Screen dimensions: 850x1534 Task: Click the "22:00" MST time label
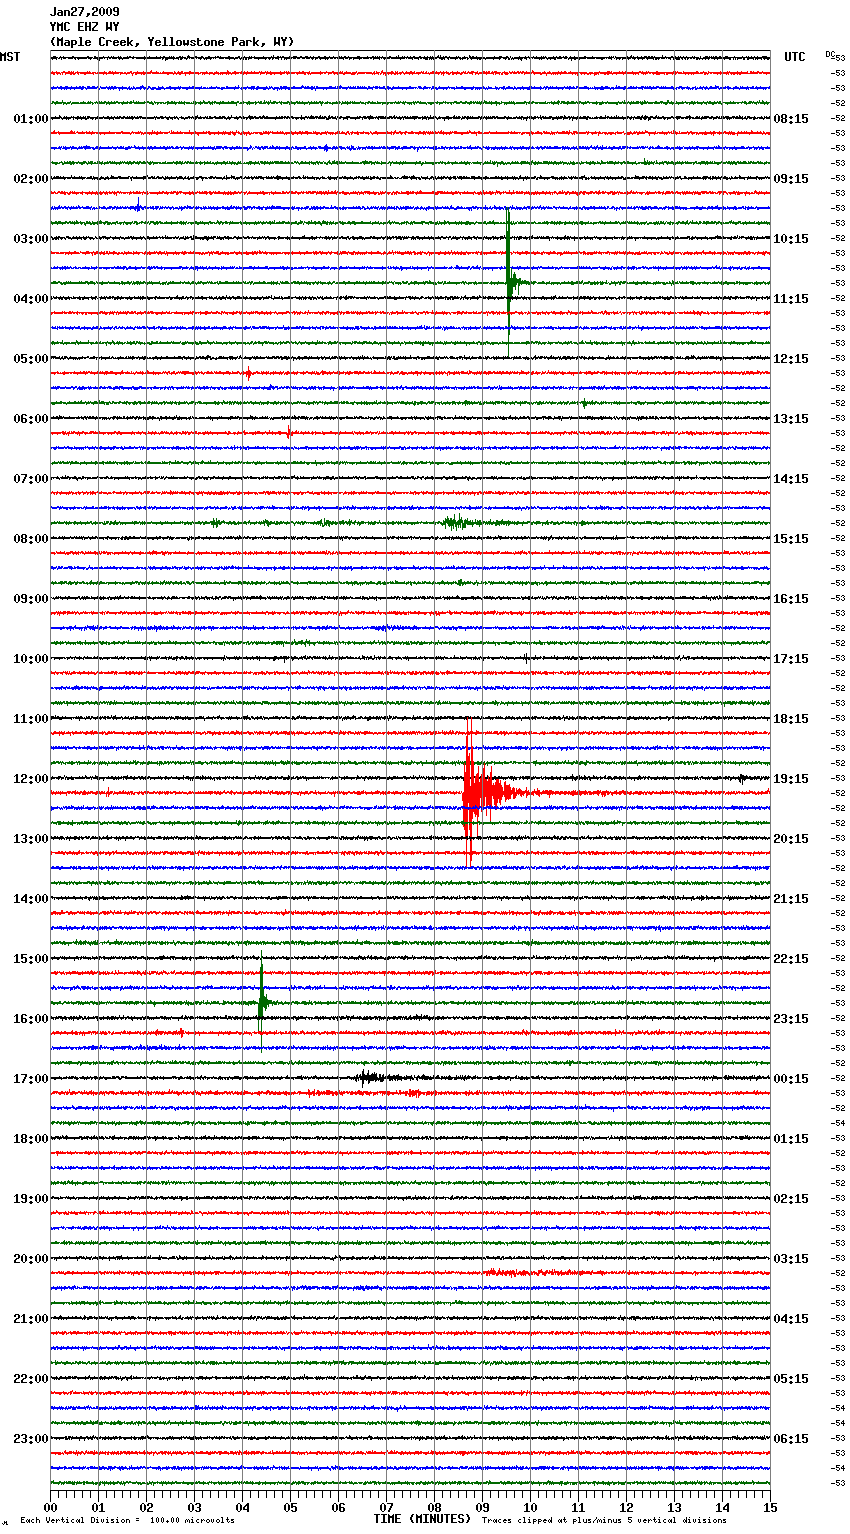click(x=31, y=1379)
